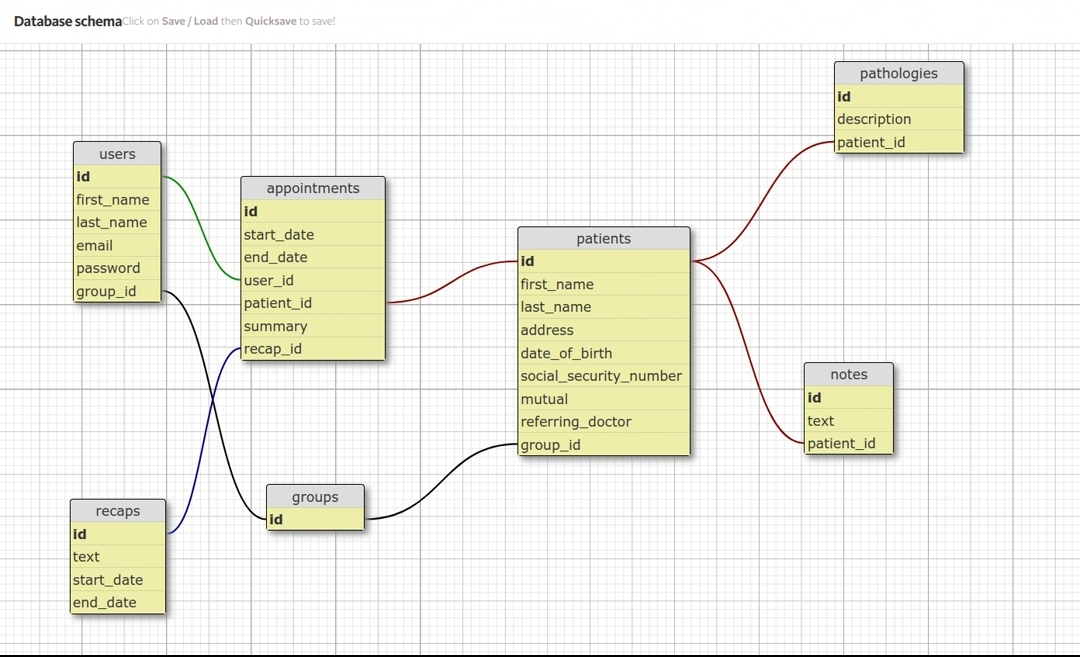Click user_id field in appointments
The image size is (1080, 657).
pyautogui.click(x=313, y=280)
